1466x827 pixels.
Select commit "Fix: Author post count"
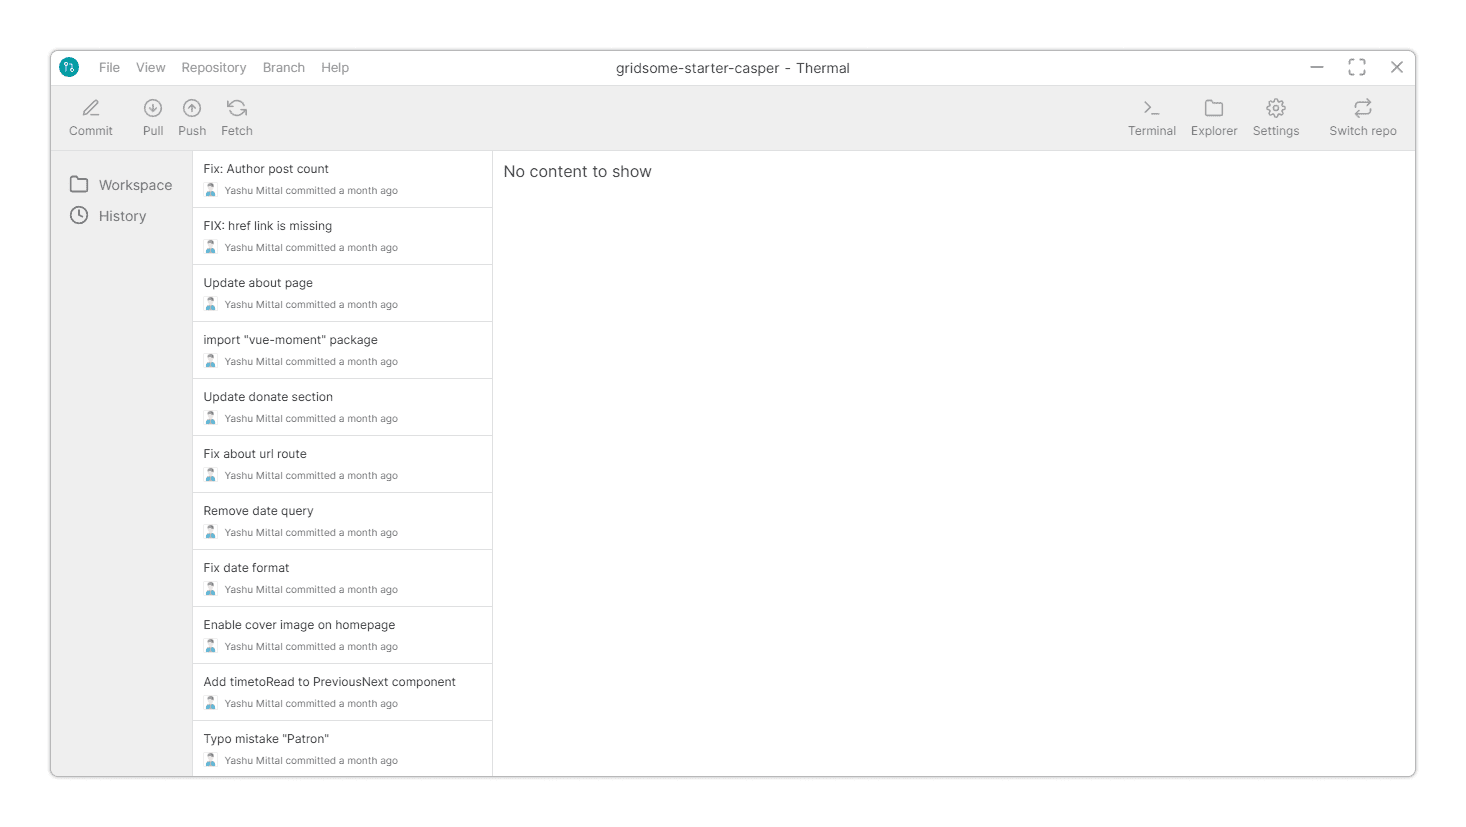tap(342, 179)
